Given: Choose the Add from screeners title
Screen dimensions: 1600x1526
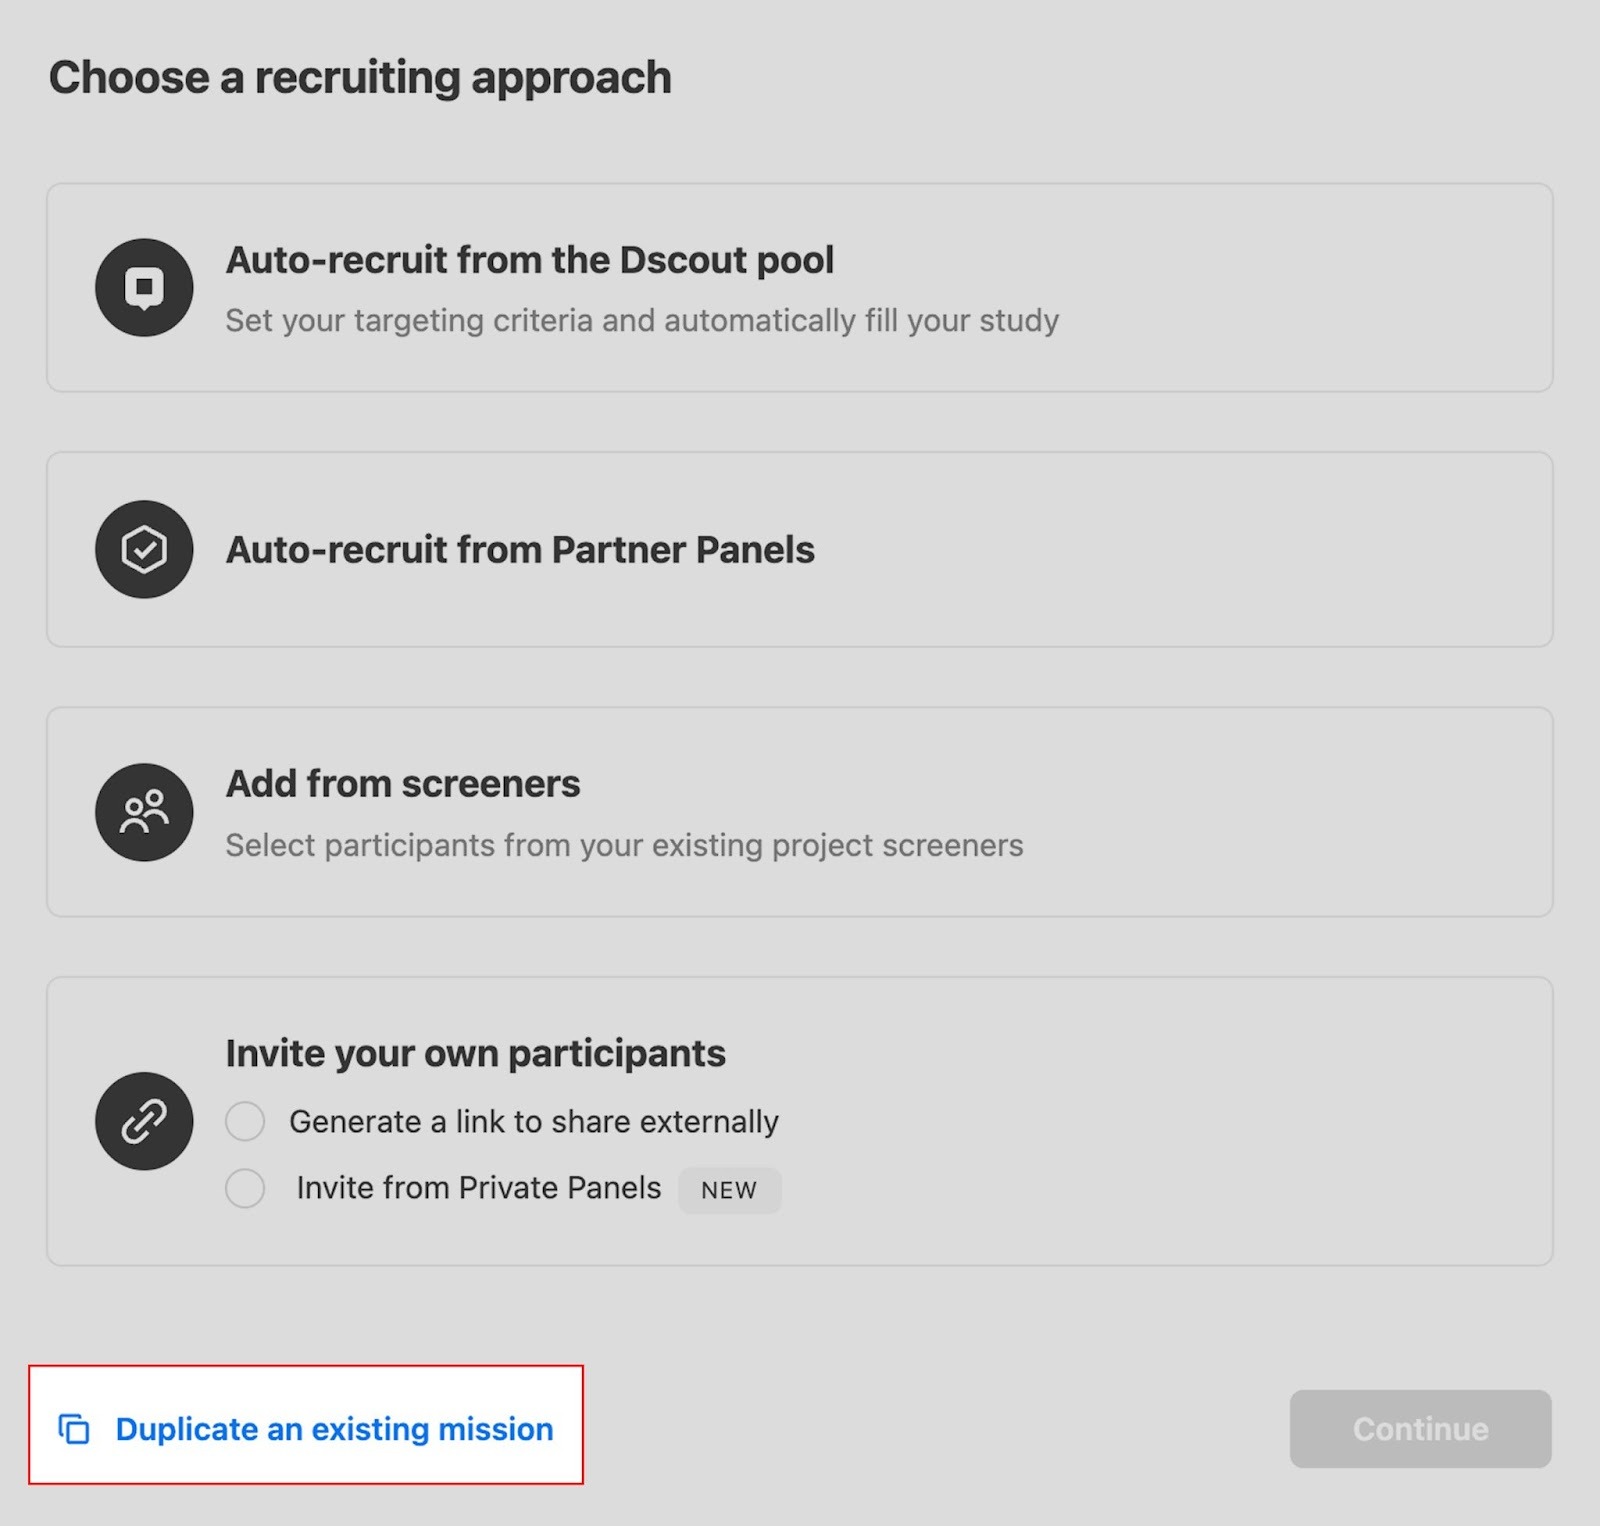Looking at the screenshot, I should (x=403, y=784).
